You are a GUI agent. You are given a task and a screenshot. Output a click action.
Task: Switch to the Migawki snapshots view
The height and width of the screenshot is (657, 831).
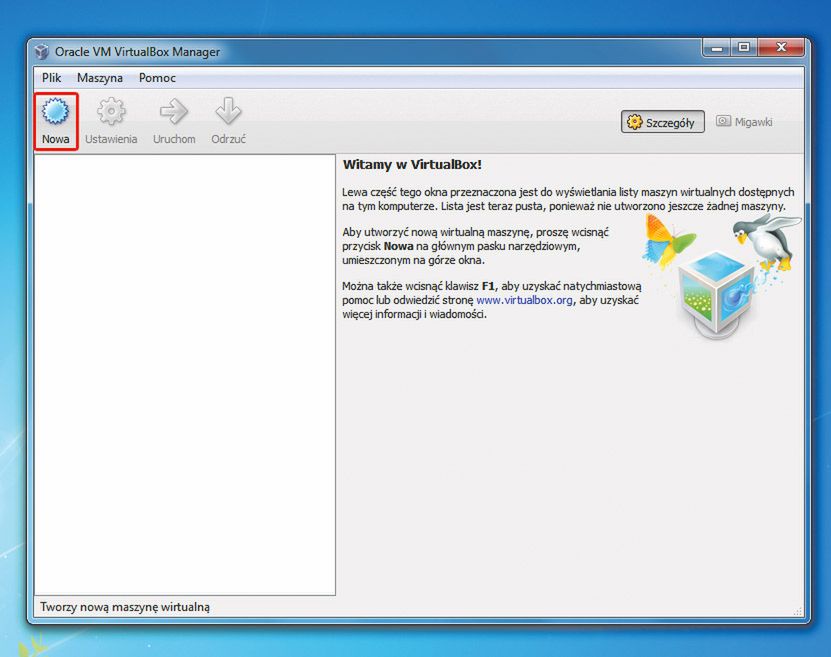[745, 122]
